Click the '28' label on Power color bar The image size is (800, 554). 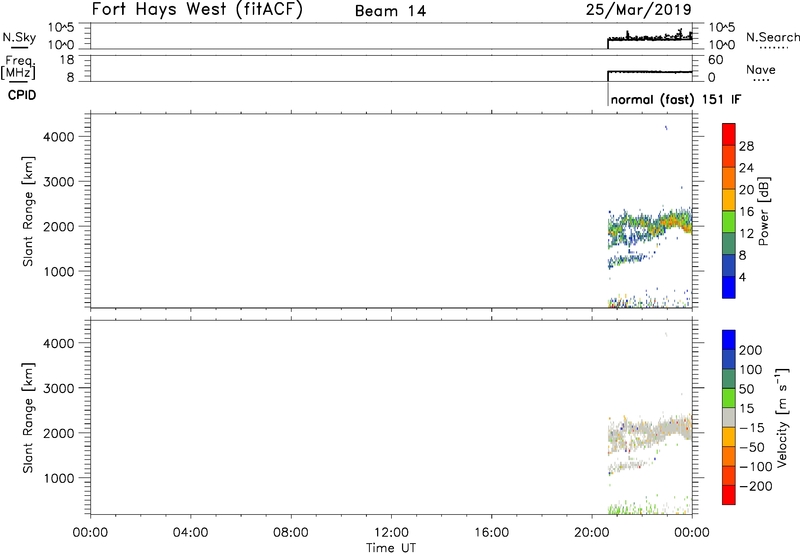(746, 146)
